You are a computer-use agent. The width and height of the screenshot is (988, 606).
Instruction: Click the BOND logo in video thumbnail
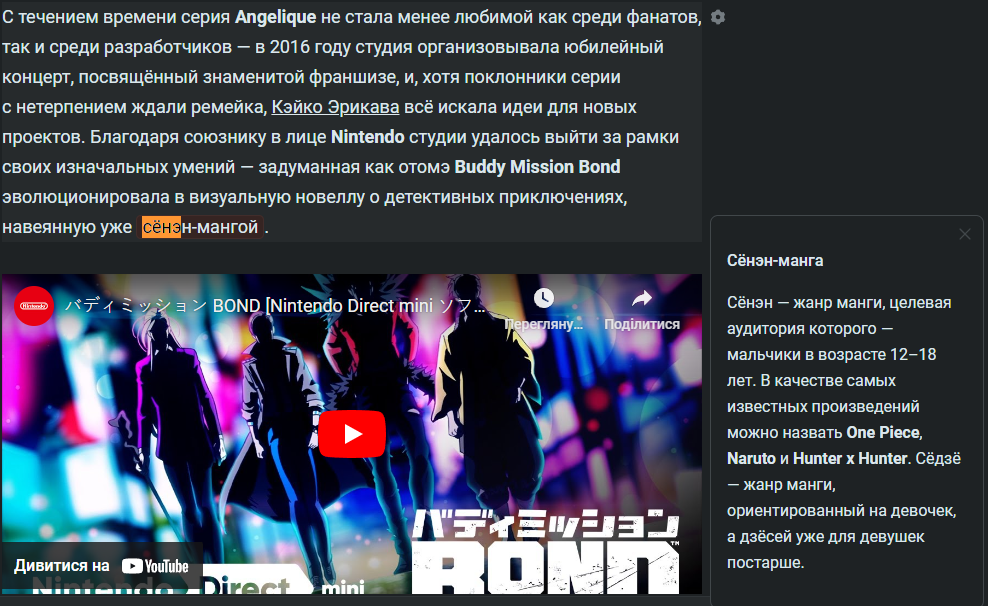pyautogui.click(x=546, y=551)
